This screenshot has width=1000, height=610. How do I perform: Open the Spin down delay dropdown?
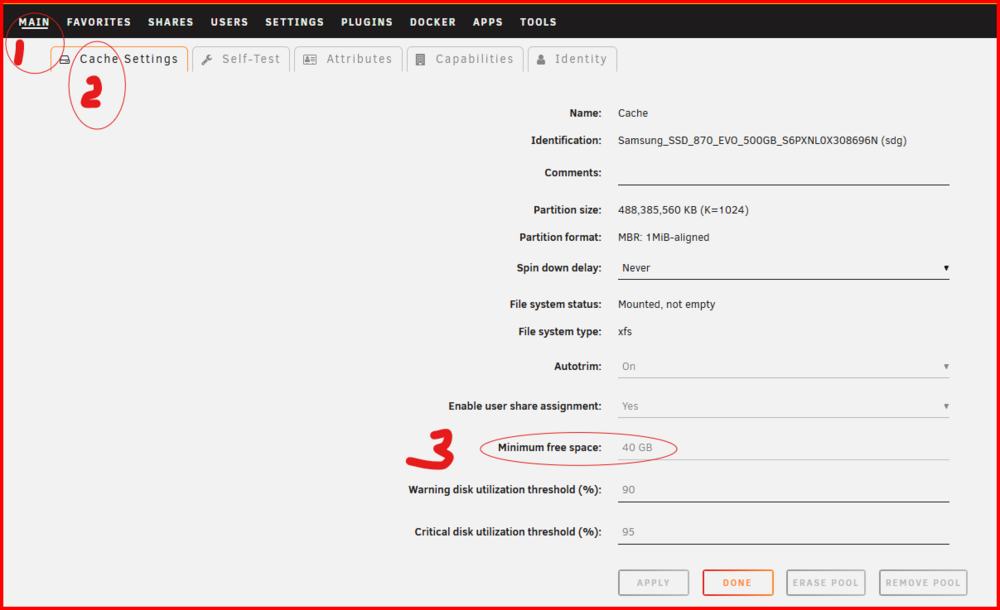(783, 268)
